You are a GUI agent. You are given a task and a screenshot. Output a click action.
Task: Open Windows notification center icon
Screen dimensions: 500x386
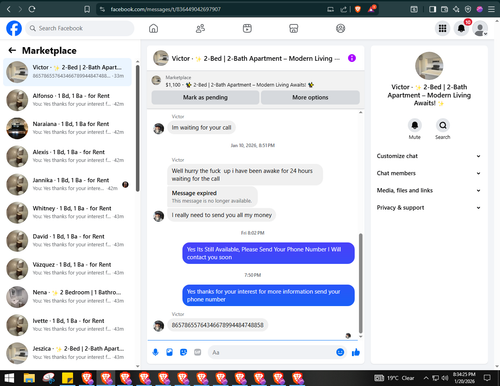(487, 378)
